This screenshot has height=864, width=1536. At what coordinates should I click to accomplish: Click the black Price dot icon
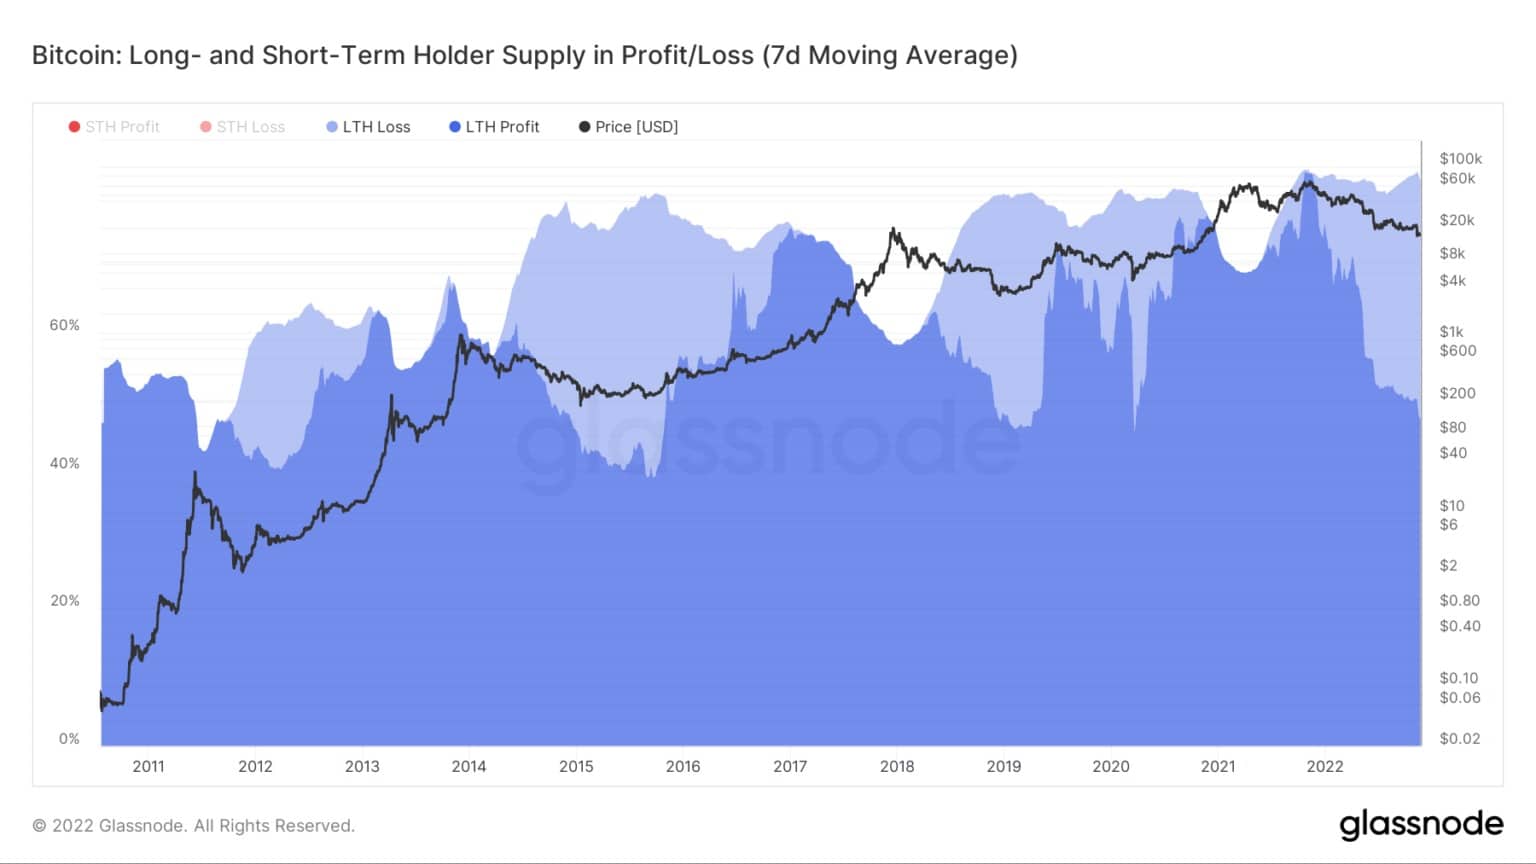(x=585, y=127)
